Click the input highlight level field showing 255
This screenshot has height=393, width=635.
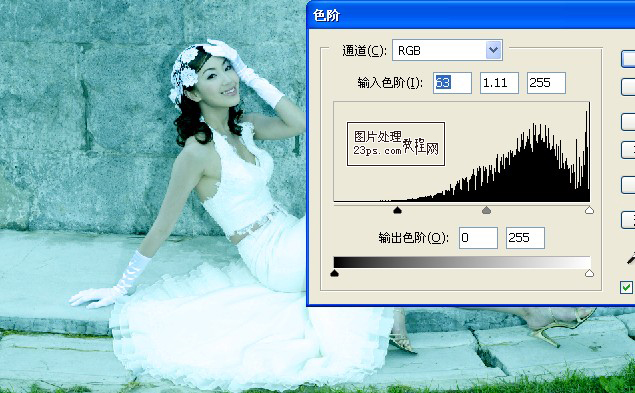click(546, 83)
